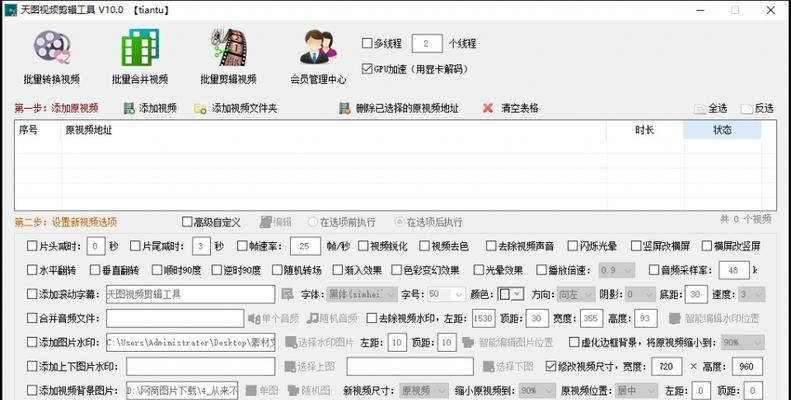The height and width of the screenshot is (400, 791).
Task: Enable the 多线程 checkbox
Action: (367, 43)
